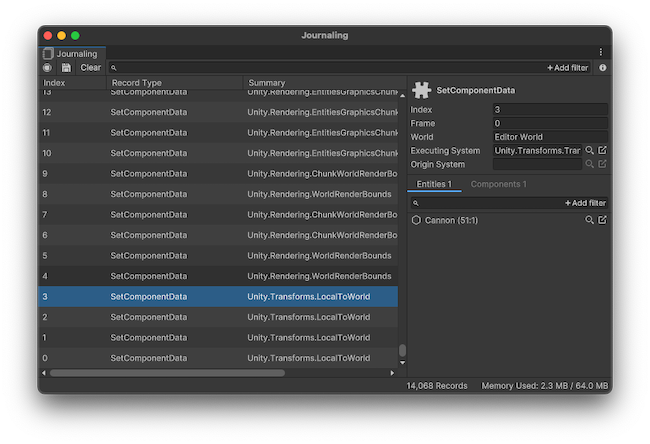Open Cannon entity with go-to icon
The height and width of the screenshot is (444, 650).
click(602, 220)
